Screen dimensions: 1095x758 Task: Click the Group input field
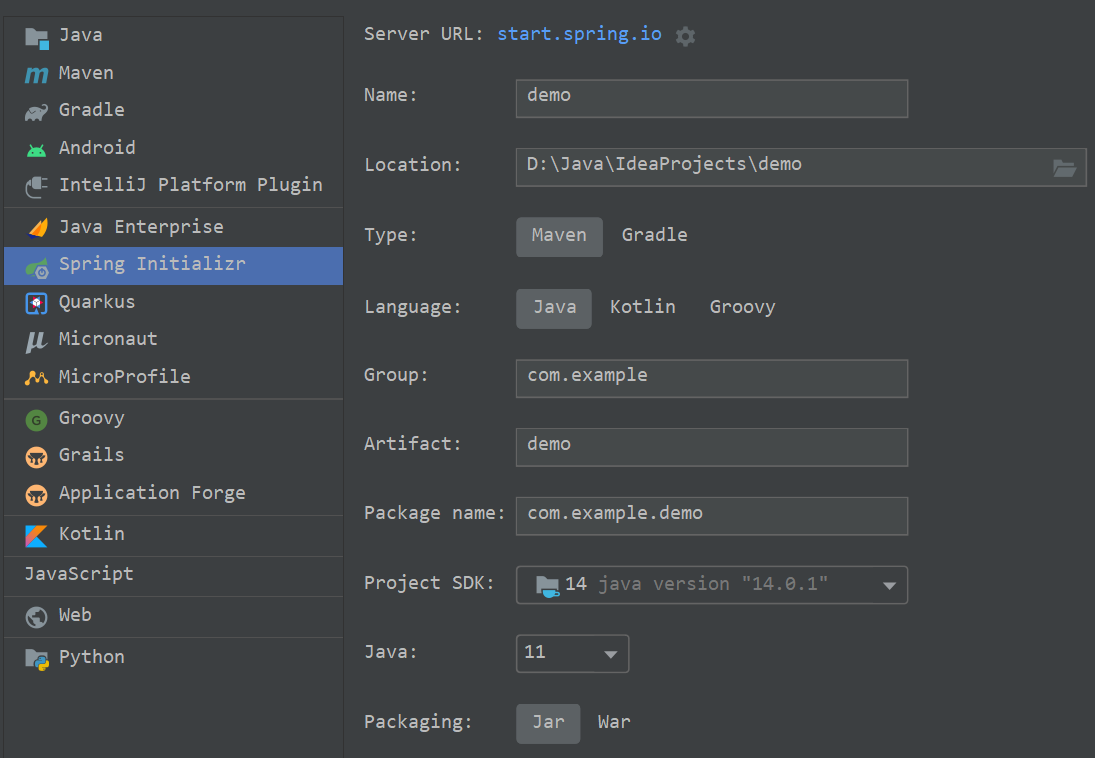712,379
